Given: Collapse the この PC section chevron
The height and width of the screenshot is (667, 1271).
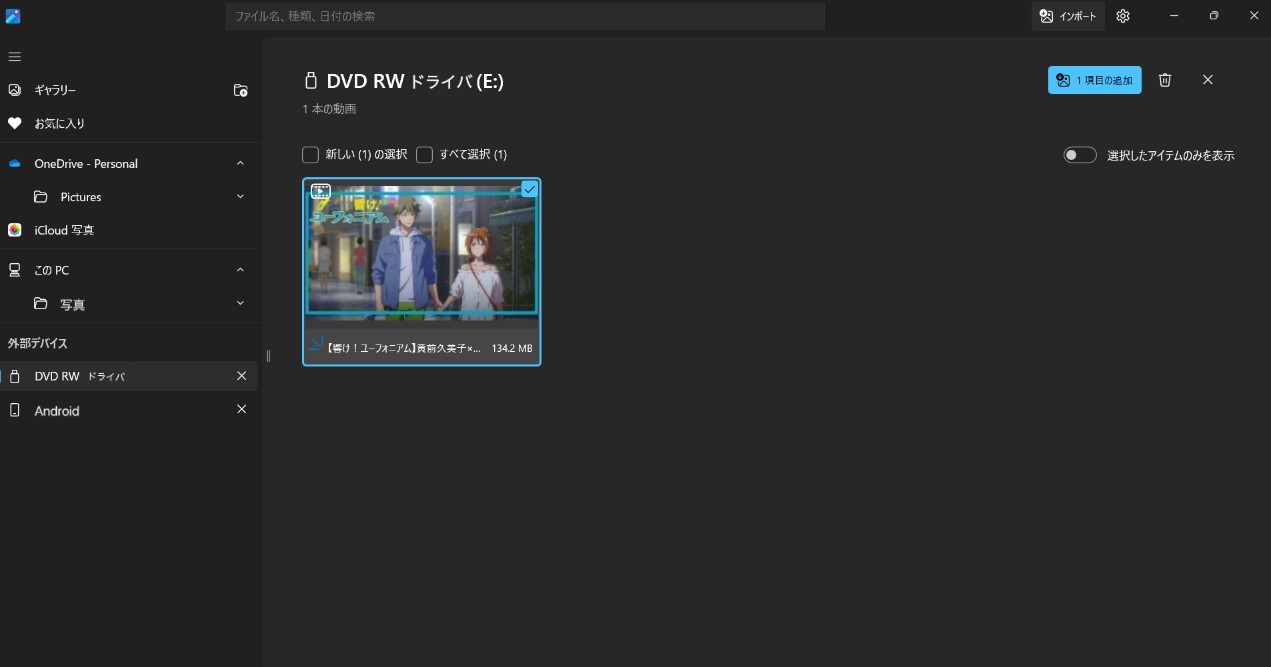Looking at the screenshot, I should click(240, 270).
